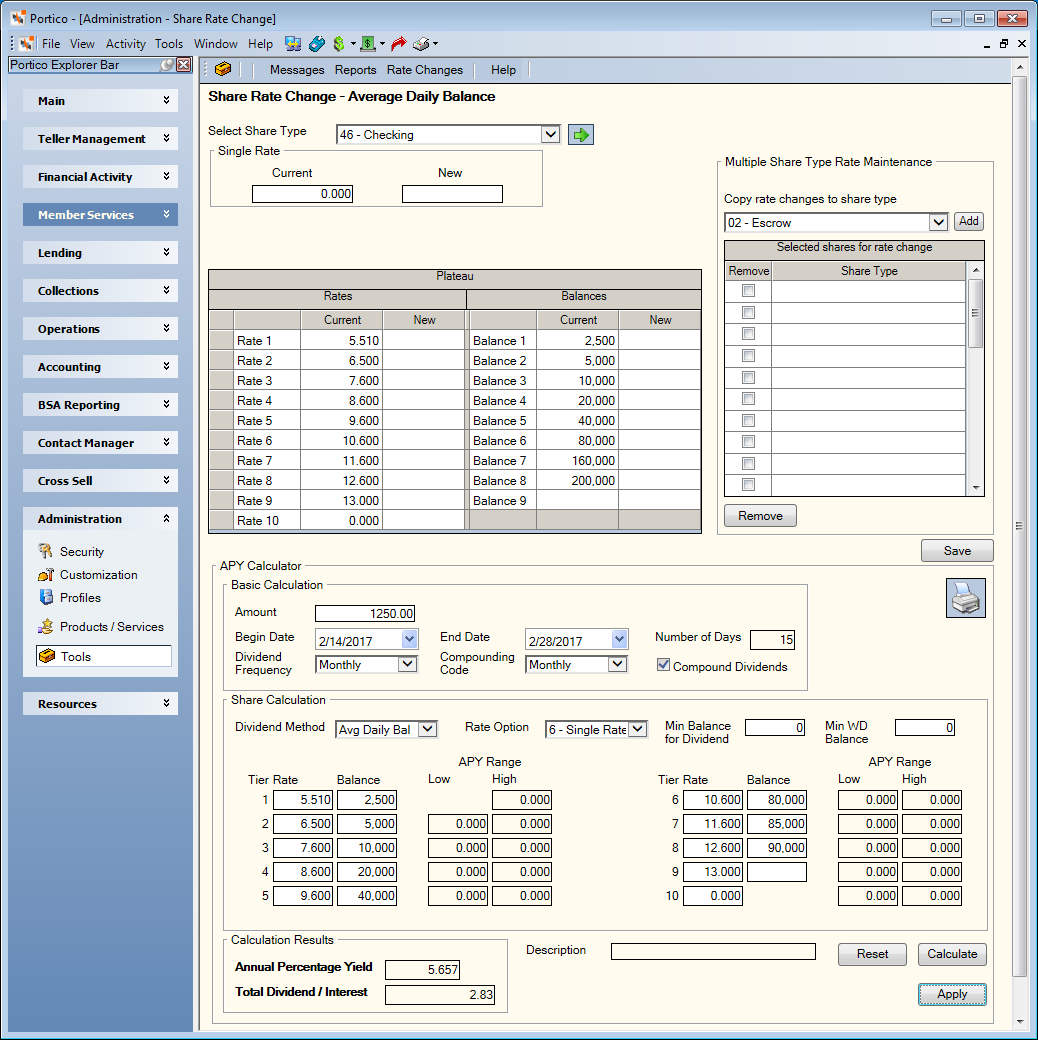The width and height of the screenshot is (1038, 1040).
Task: Click the Save button
Action: click(957, 551)
